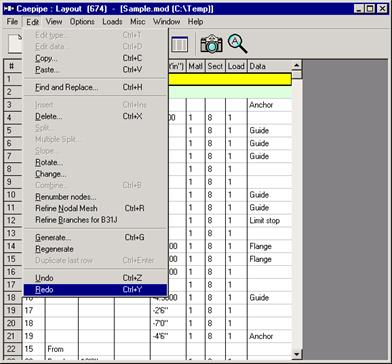The height and width of the screenshot is (364, 392).
Task: Click the Data column header
Action: [269, 66]
